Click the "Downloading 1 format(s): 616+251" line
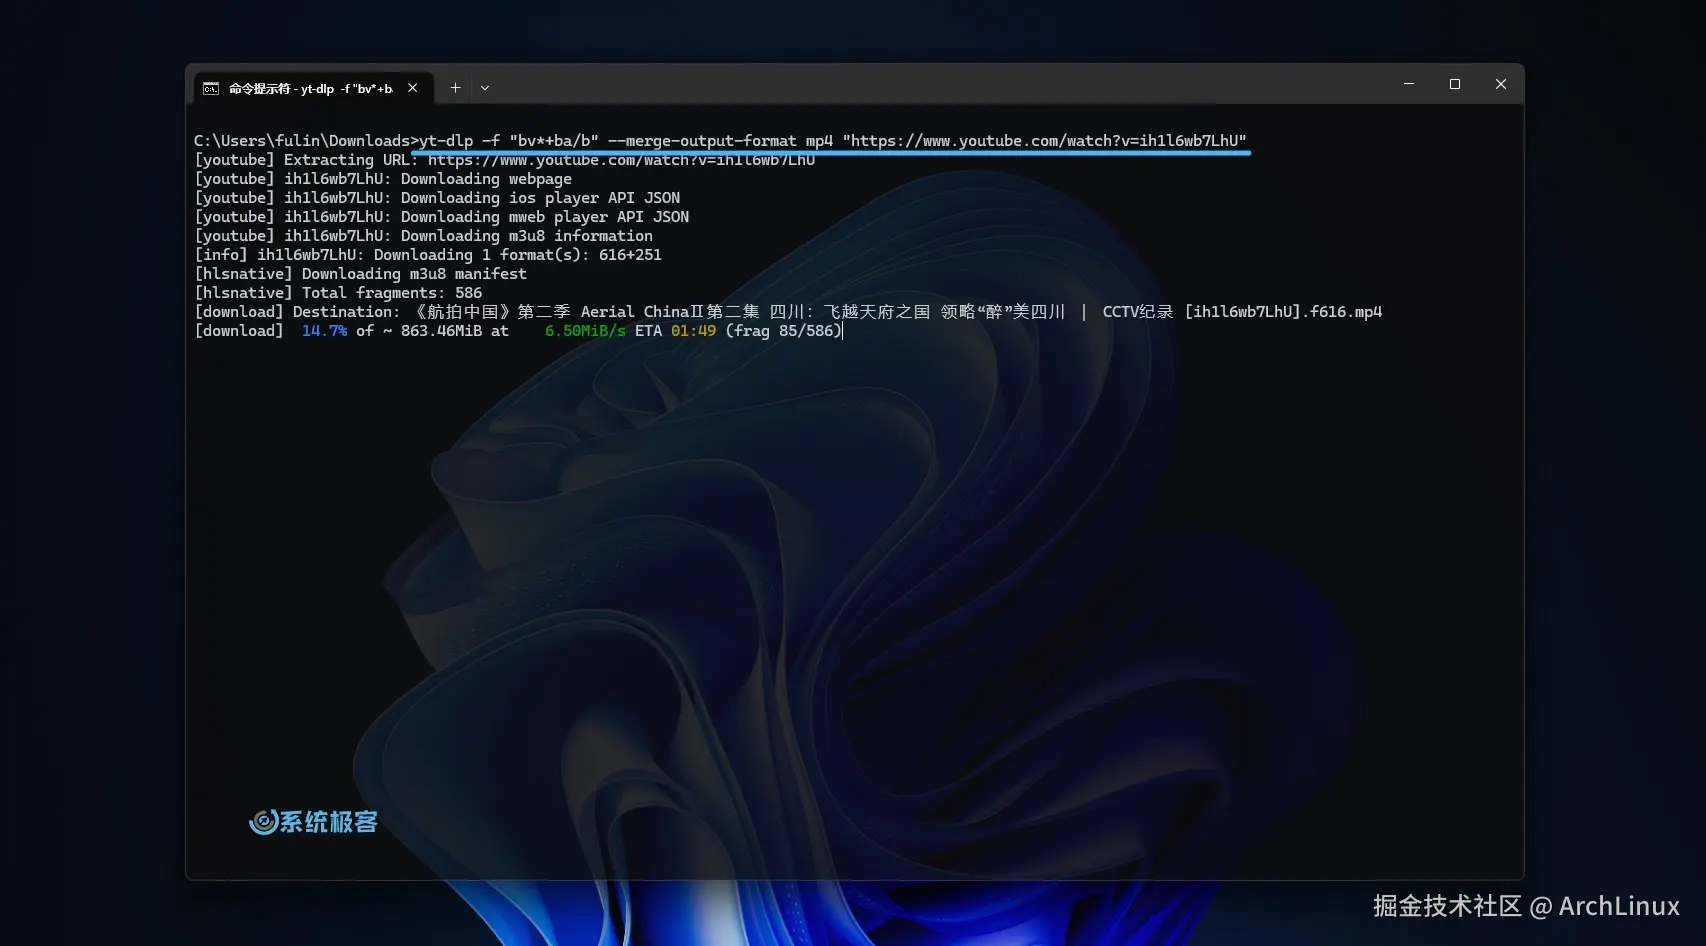The width and height of the screenshot is (1706, 946). coord(428,255)
